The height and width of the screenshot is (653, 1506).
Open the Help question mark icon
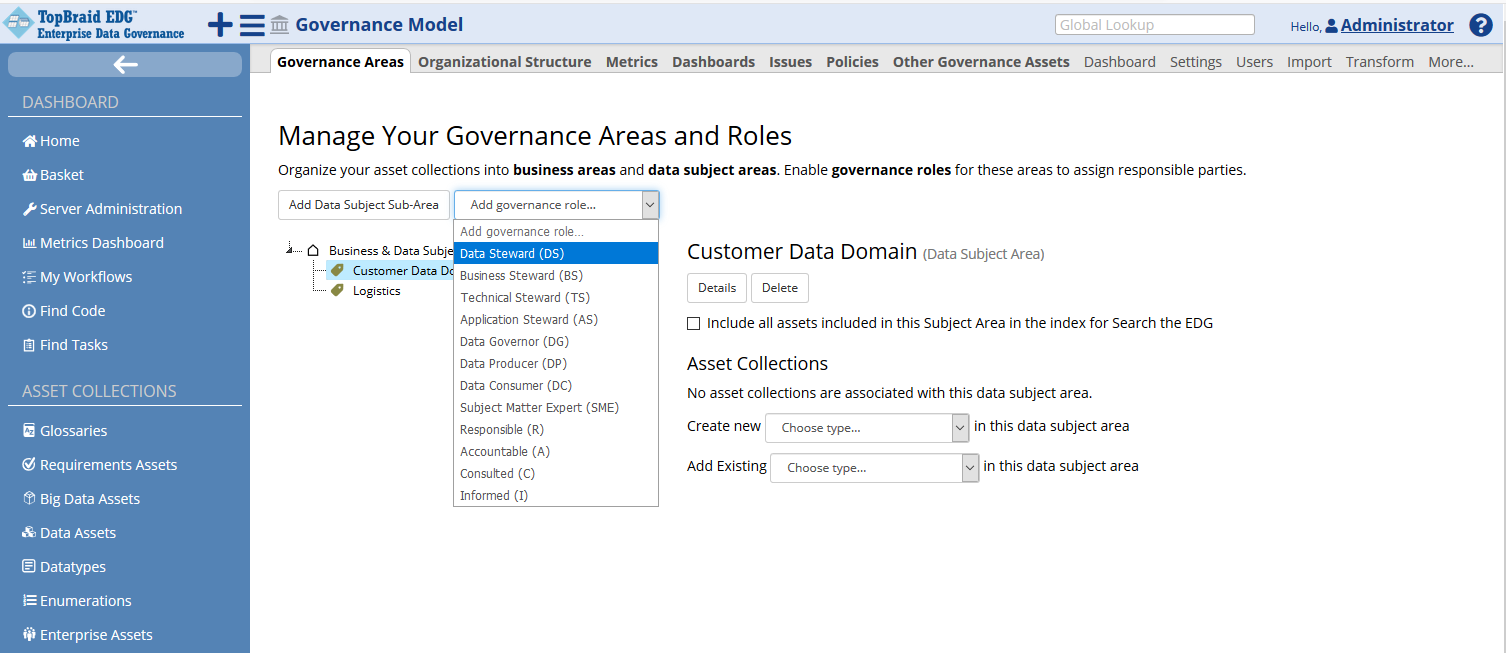tap(1481, 24)
